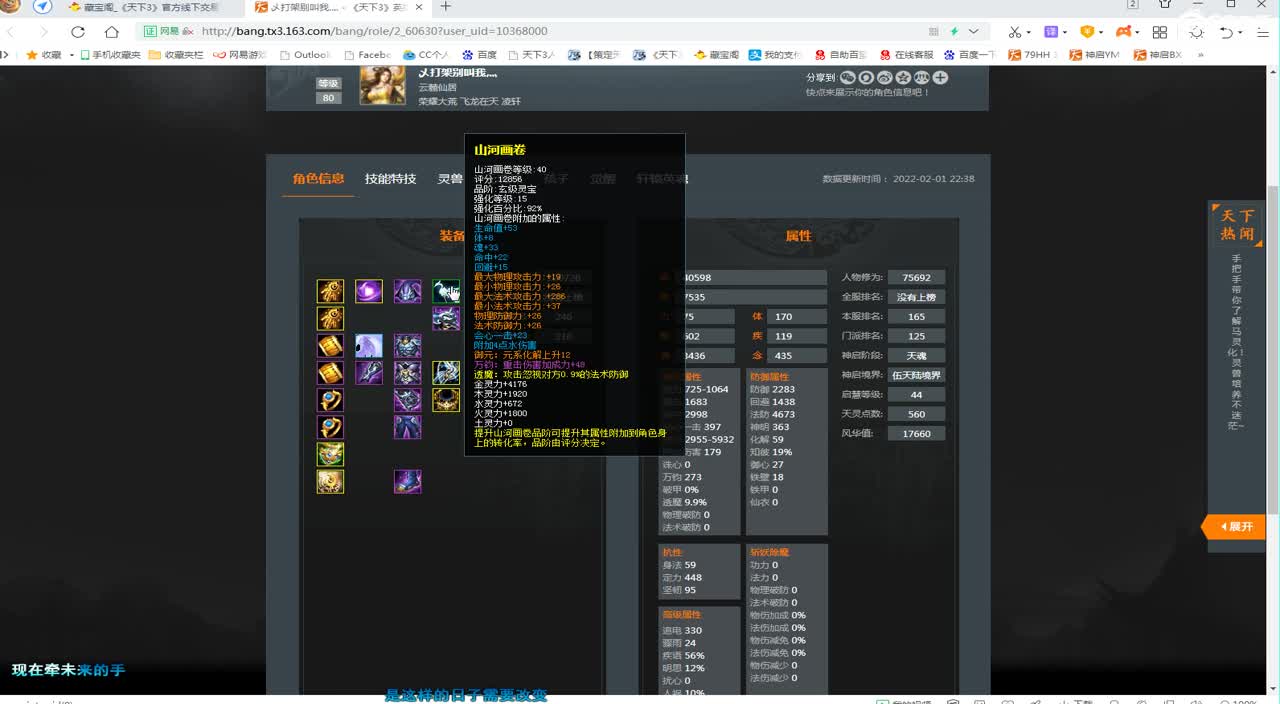Click the purple boots equipment icon

coord(407,482)
